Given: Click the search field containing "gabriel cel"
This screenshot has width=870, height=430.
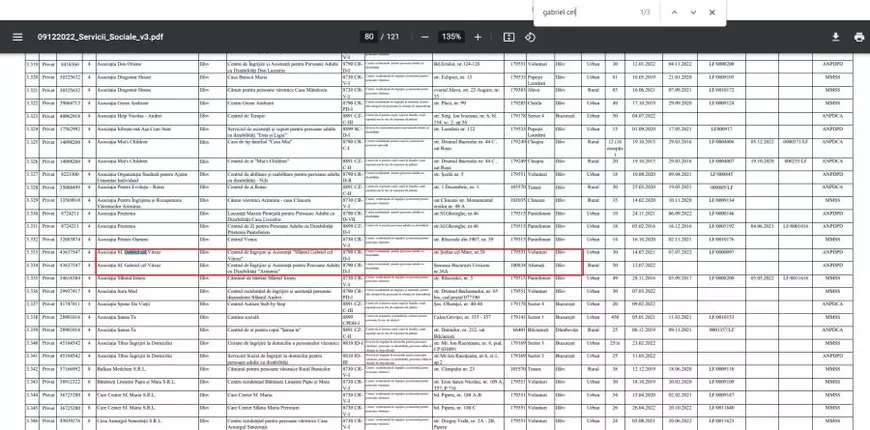Looking at the screenshot, I should tap(585, 12).
